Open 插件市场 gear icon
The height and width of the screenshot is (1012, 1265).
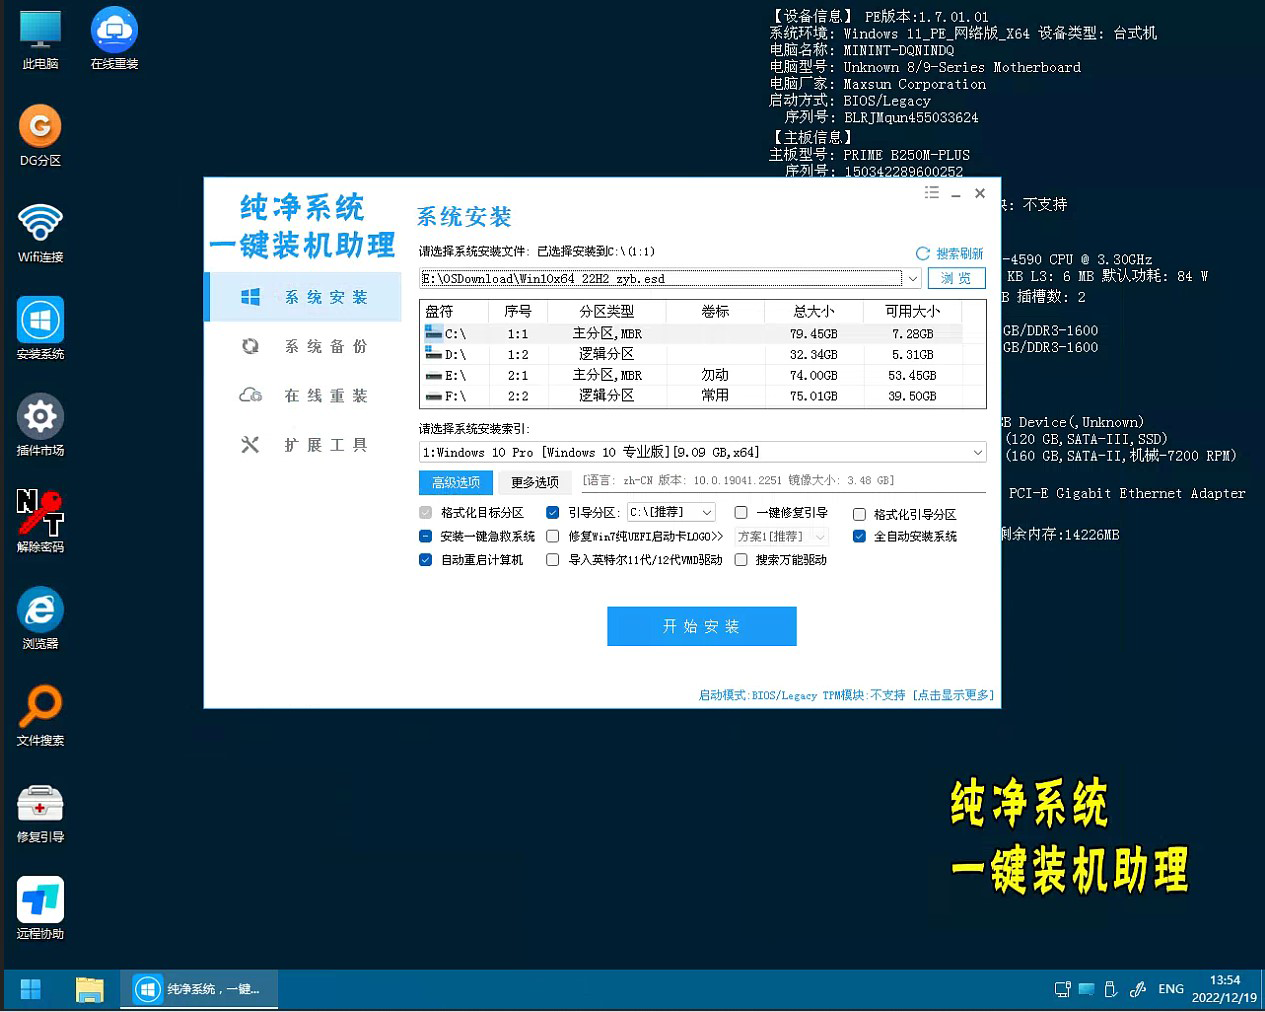(40, 425)
